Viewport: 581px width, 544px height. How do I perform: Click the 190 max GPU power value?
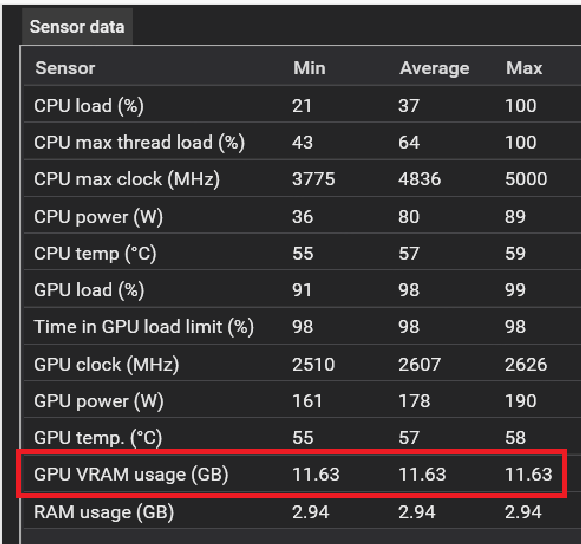click(x=521, y=401)
